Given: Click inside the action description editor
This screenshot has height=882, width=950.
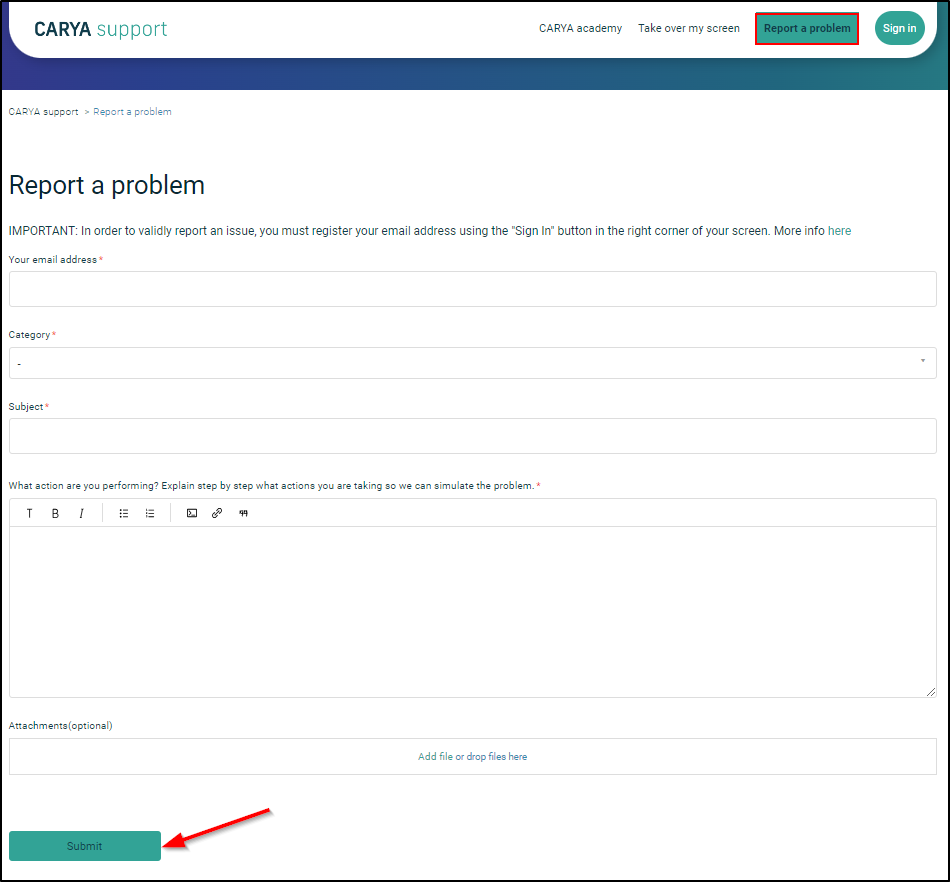Looking at the screenshot, I should point(473,612).
